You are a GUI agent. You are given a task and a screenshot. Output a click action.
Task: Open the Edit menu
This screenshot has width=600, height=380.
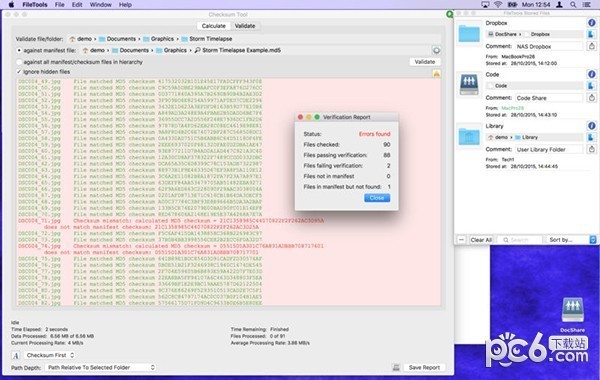point(77,5)
